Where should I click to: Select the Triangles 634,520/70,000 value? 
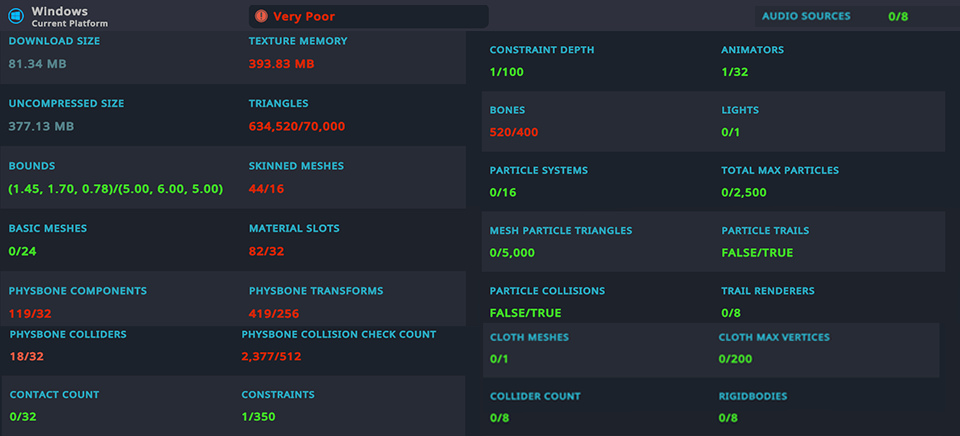pos(296,127)
